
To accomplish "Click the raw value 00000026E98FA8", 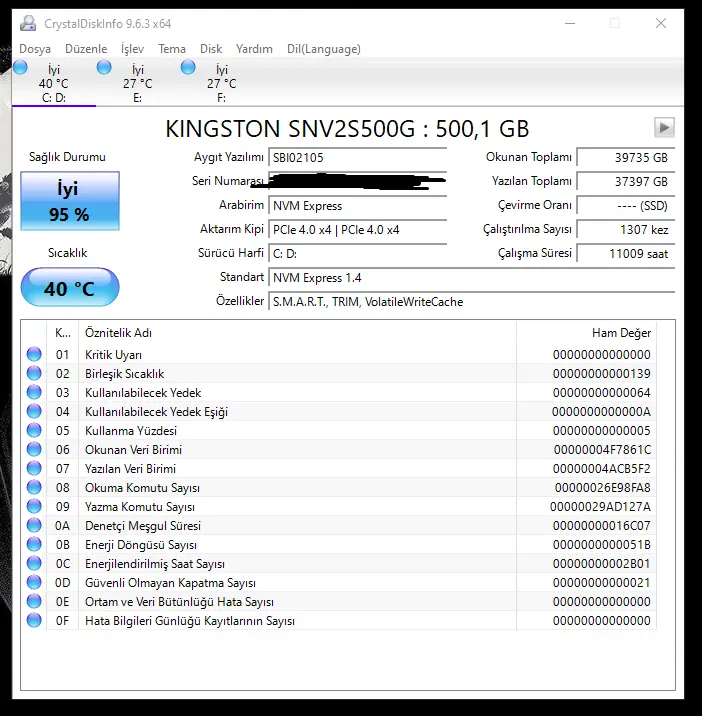I will 602,488.
